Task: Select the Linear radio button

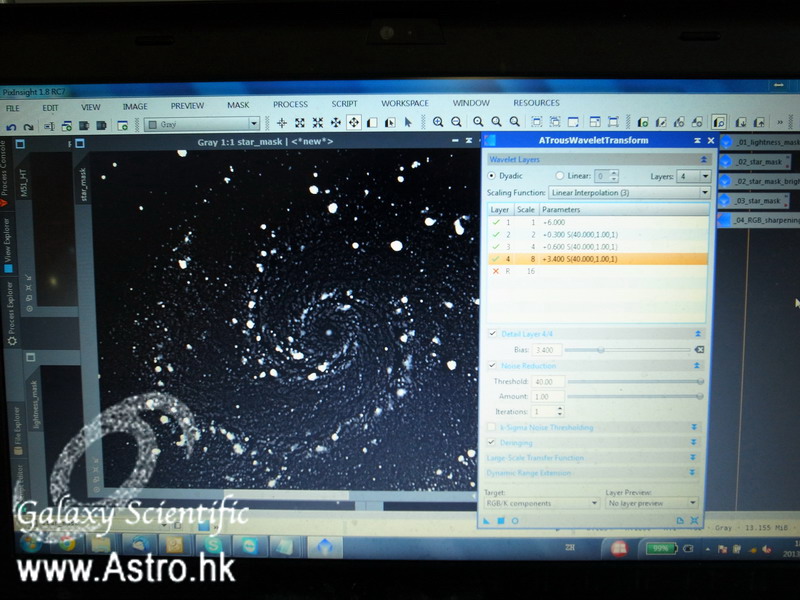Action: click(560, 176)
